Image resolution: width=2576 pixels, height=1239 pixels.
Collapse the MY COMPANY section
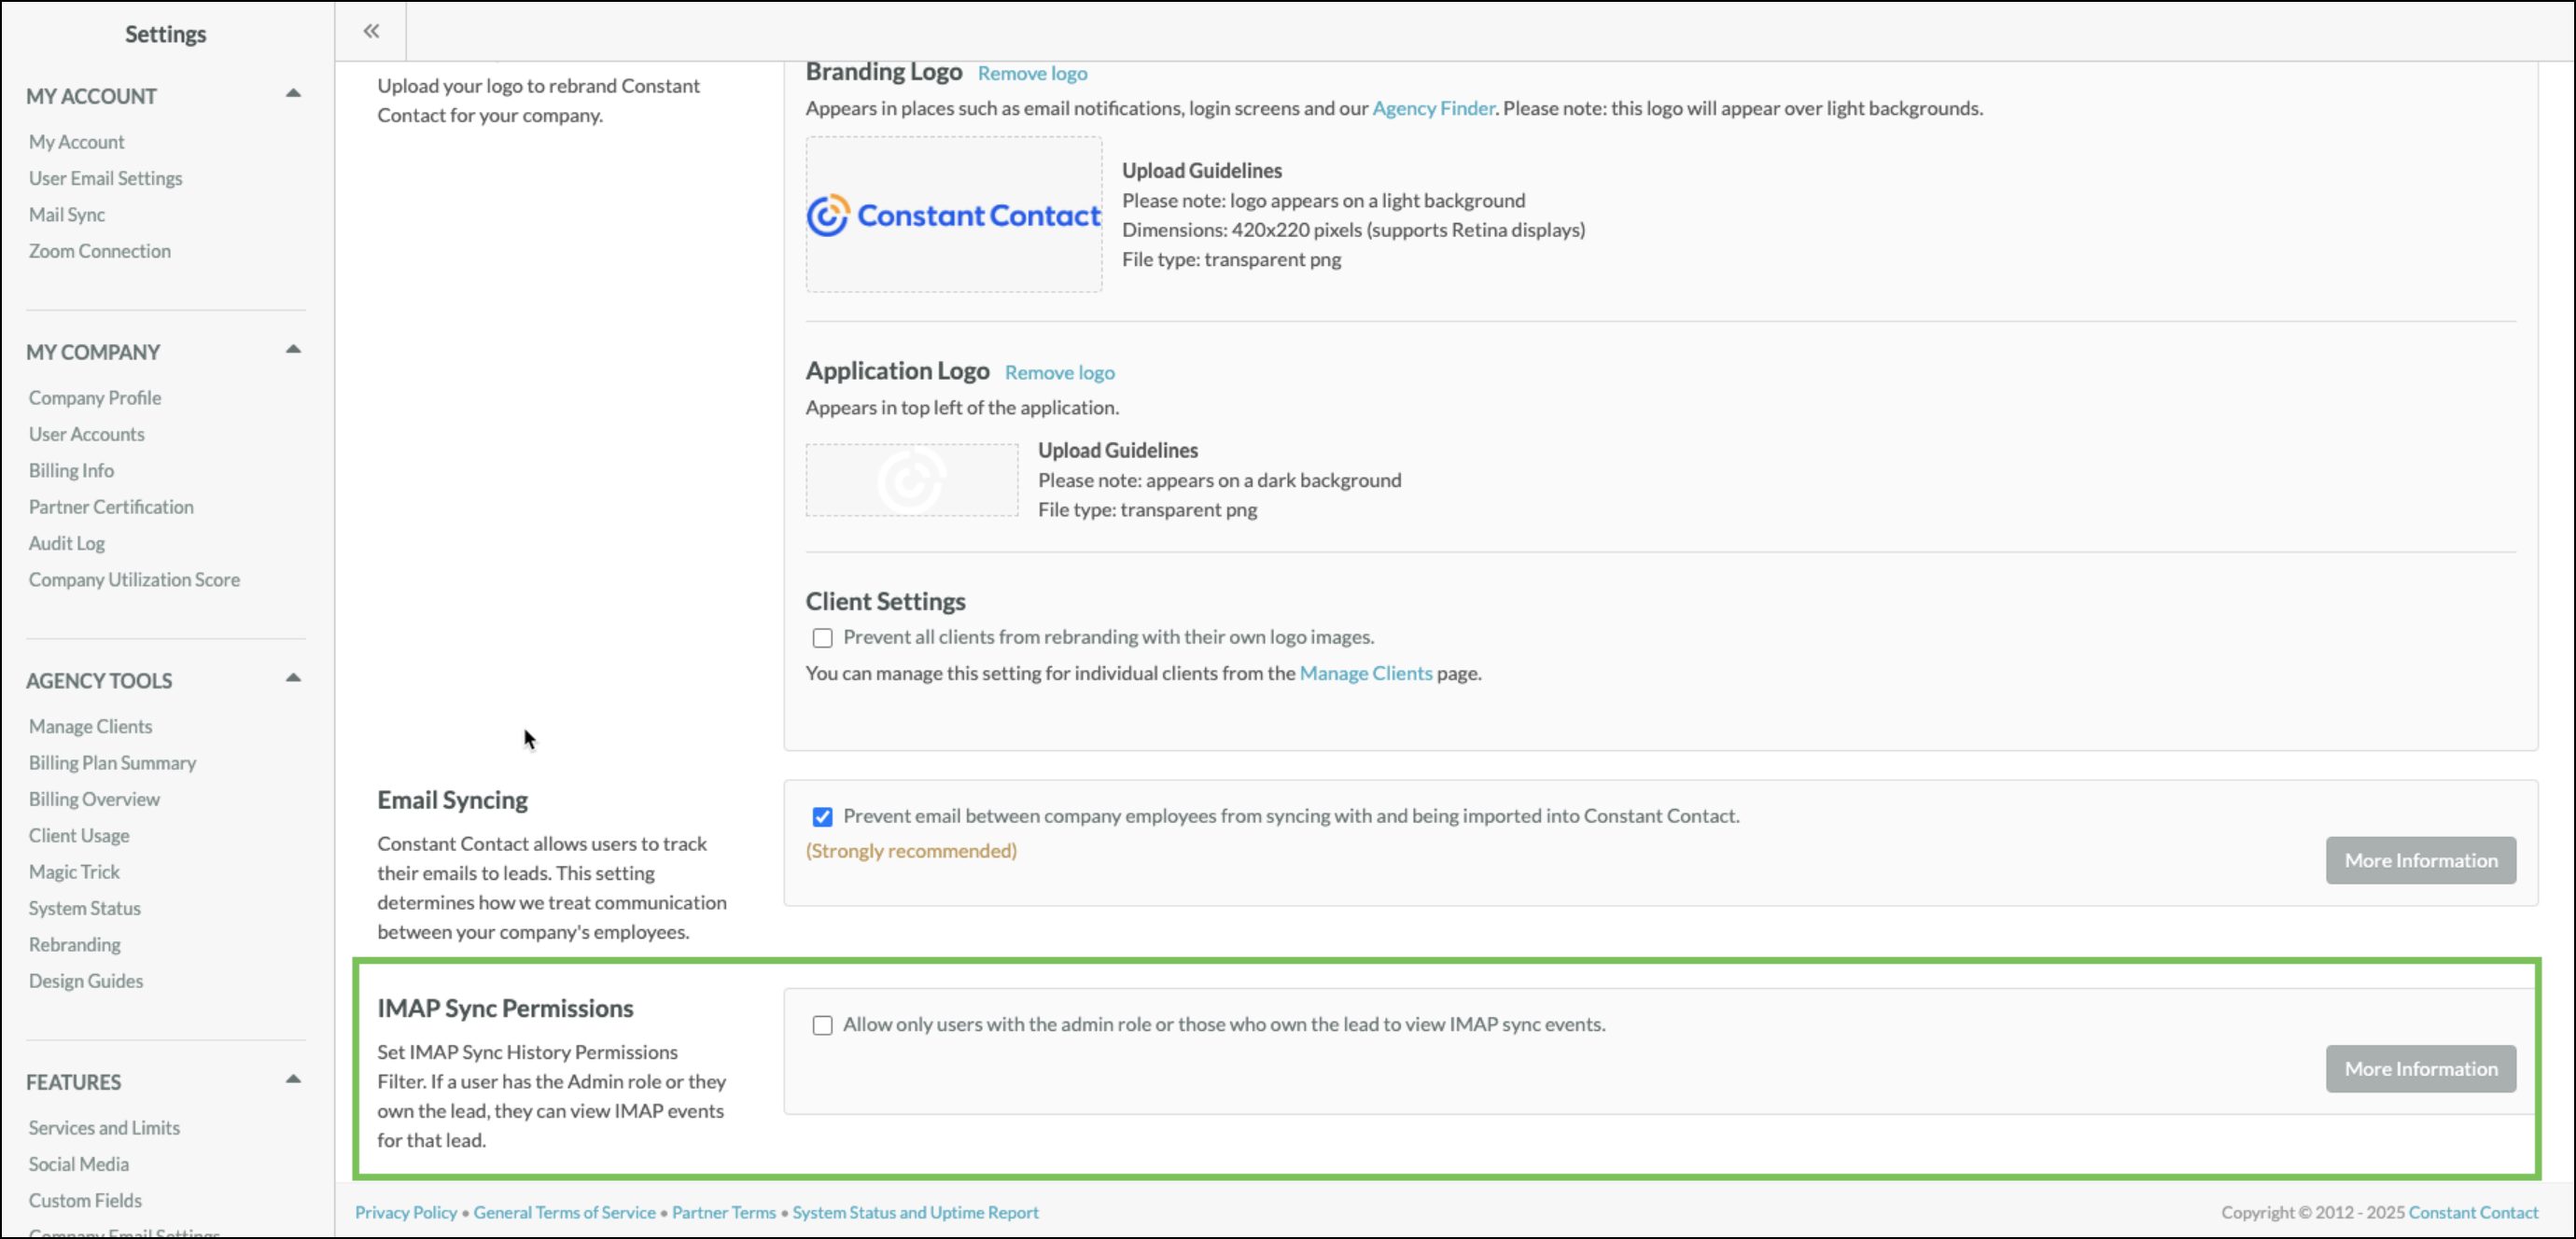(293, 350)
